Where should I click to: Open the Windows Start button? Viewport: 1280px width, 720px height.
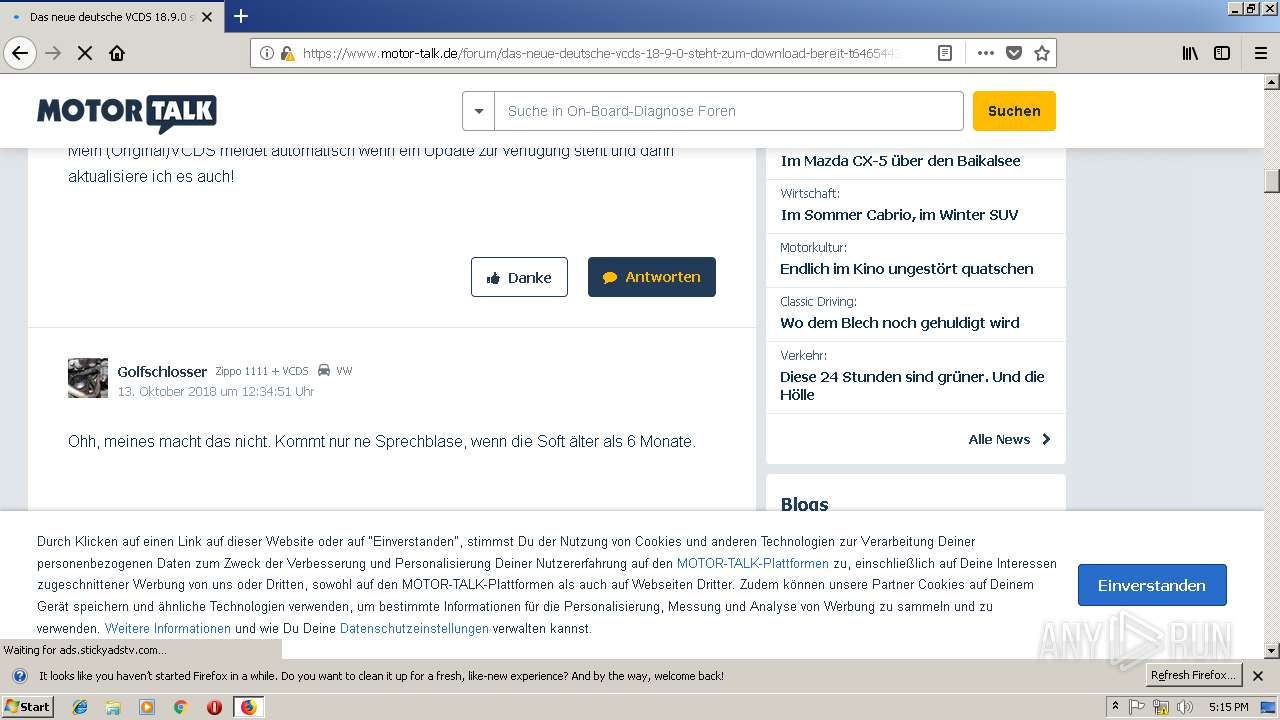pyautogui.click(x=28, y=706)
